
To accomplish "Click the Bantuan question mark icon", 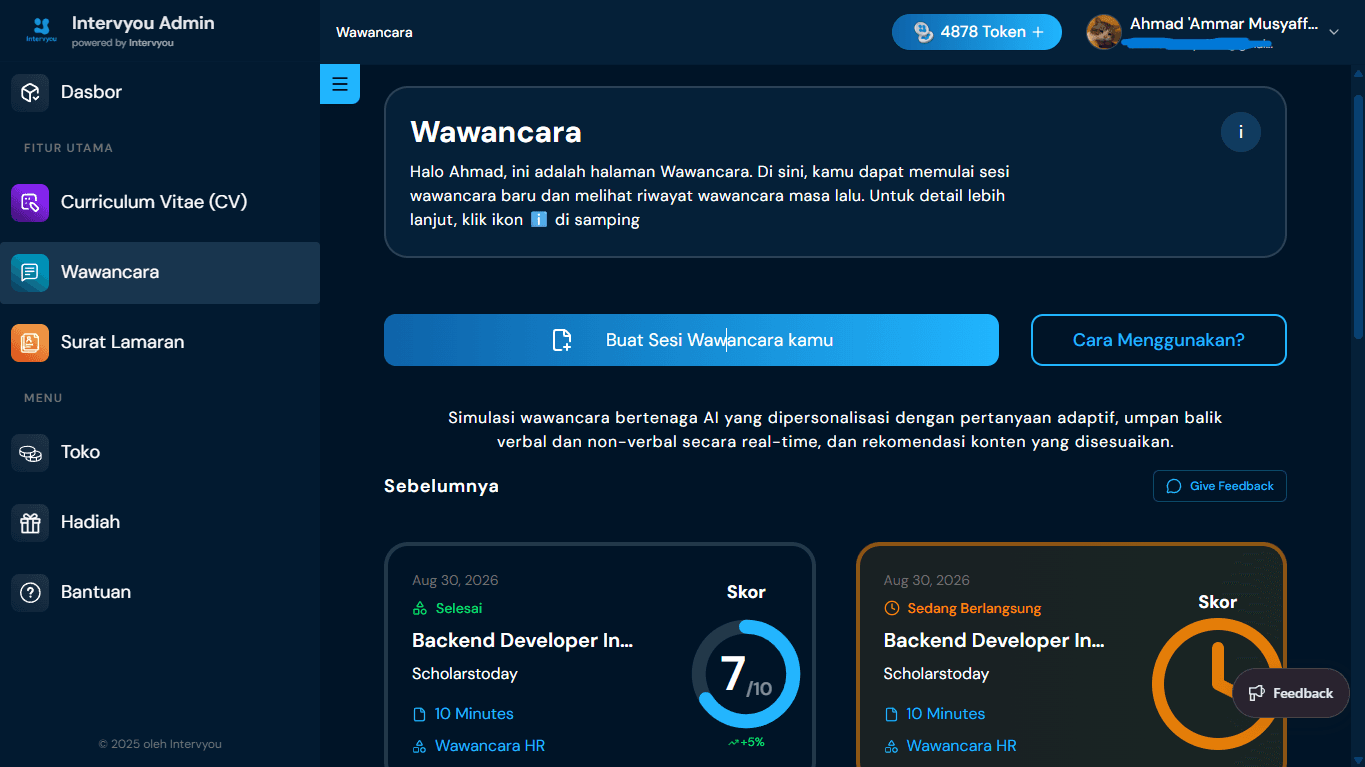I will coord(30,592).
